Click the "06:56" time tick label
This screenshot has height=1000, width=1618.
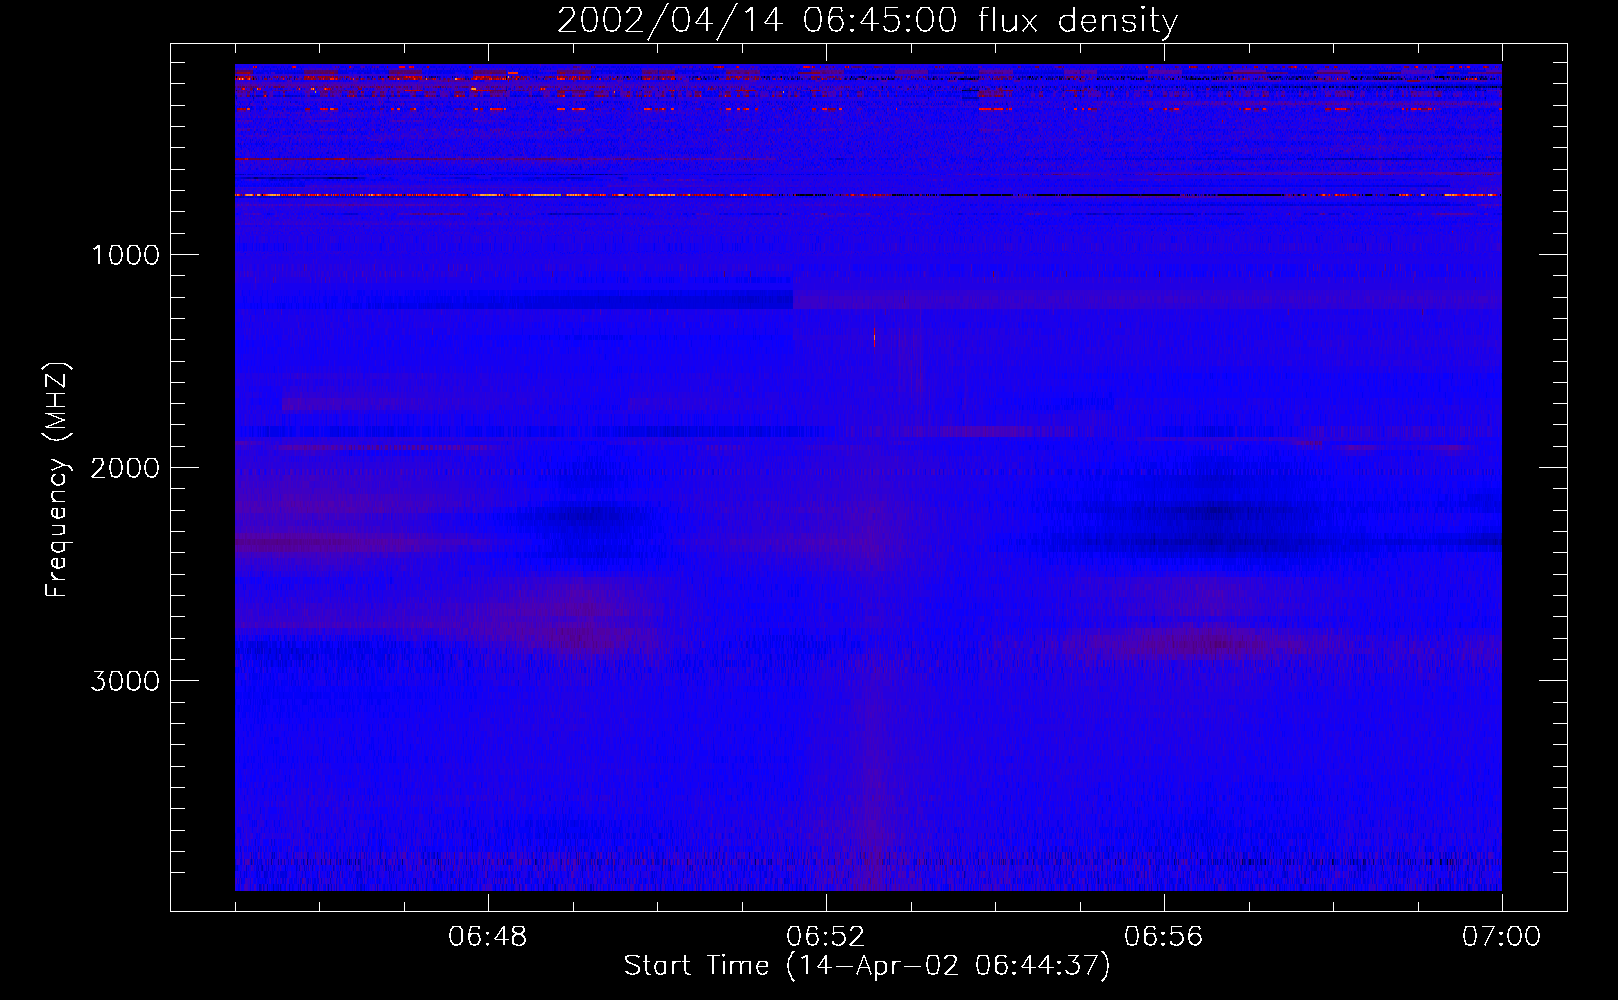[1164, 938]
